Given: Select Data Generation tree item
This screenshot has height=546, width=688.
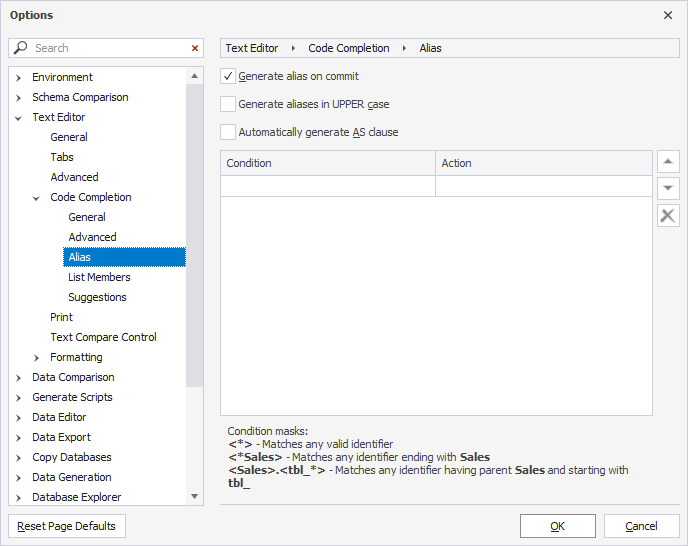Looking at the screenshot, I should point(72,477).
